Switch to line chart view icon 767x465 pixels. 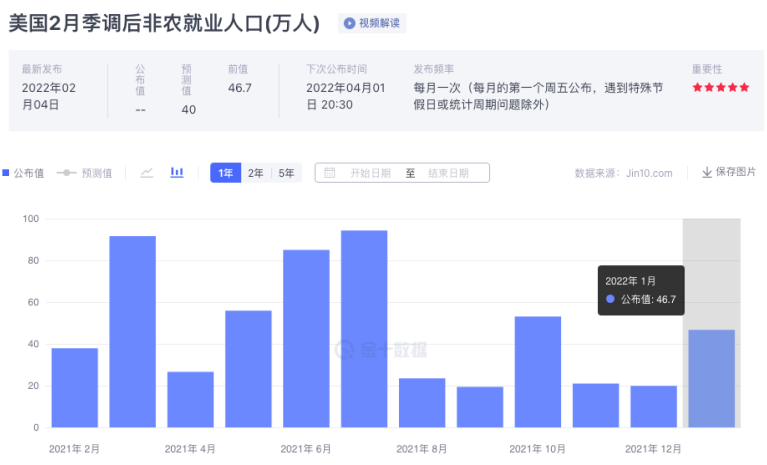[x=147, y=173]
